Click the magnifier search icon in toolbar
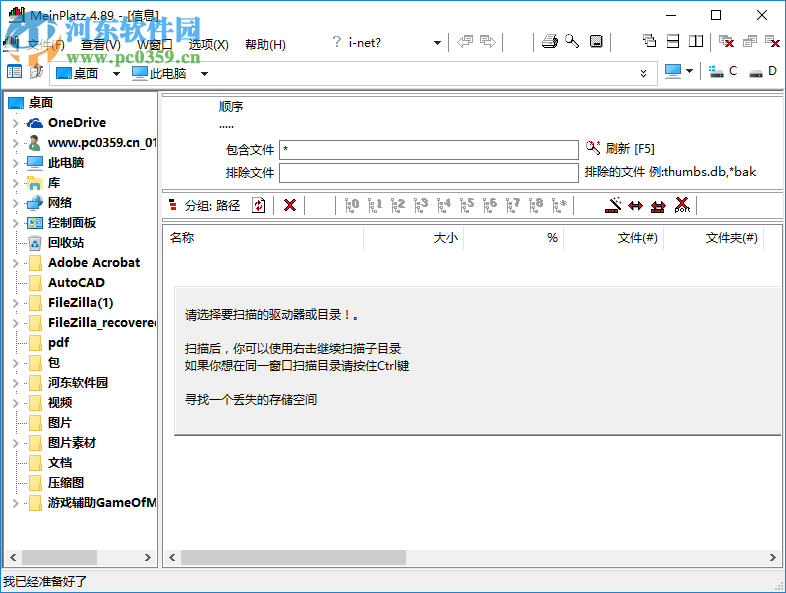Viewport: 786px width, 593px height. 572,42
